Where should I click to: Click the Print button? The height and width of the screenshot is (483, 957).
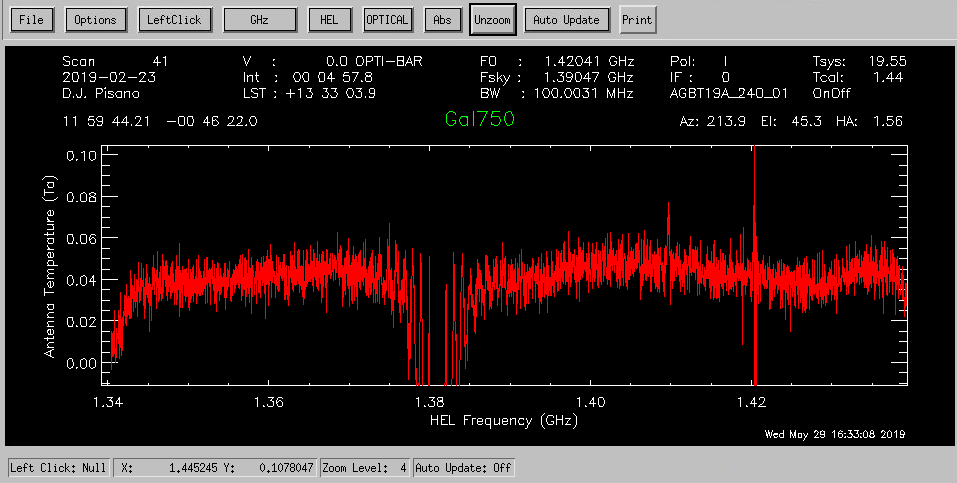(x=637, y=20)
